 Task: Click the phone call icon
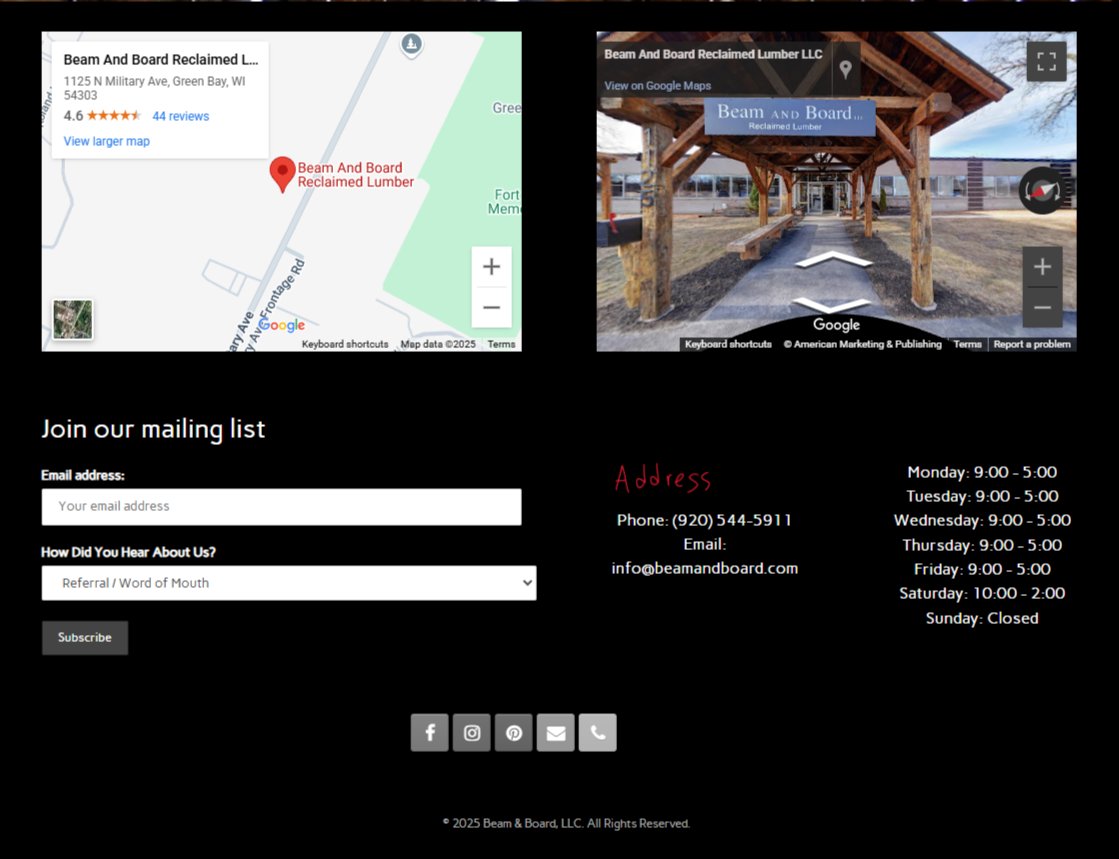pyautogui.click(x=598, y=733)
